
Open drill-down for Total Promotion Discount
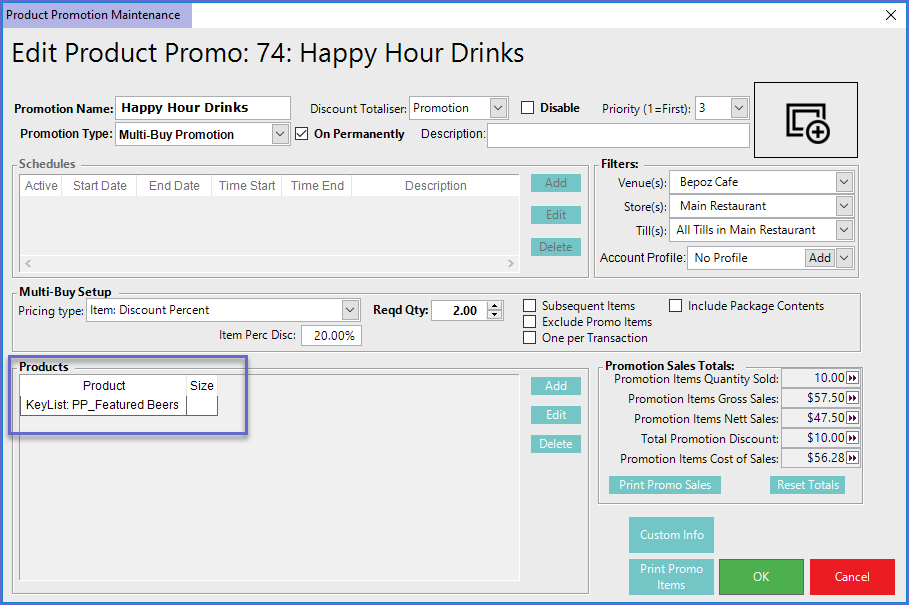(853, 438)
